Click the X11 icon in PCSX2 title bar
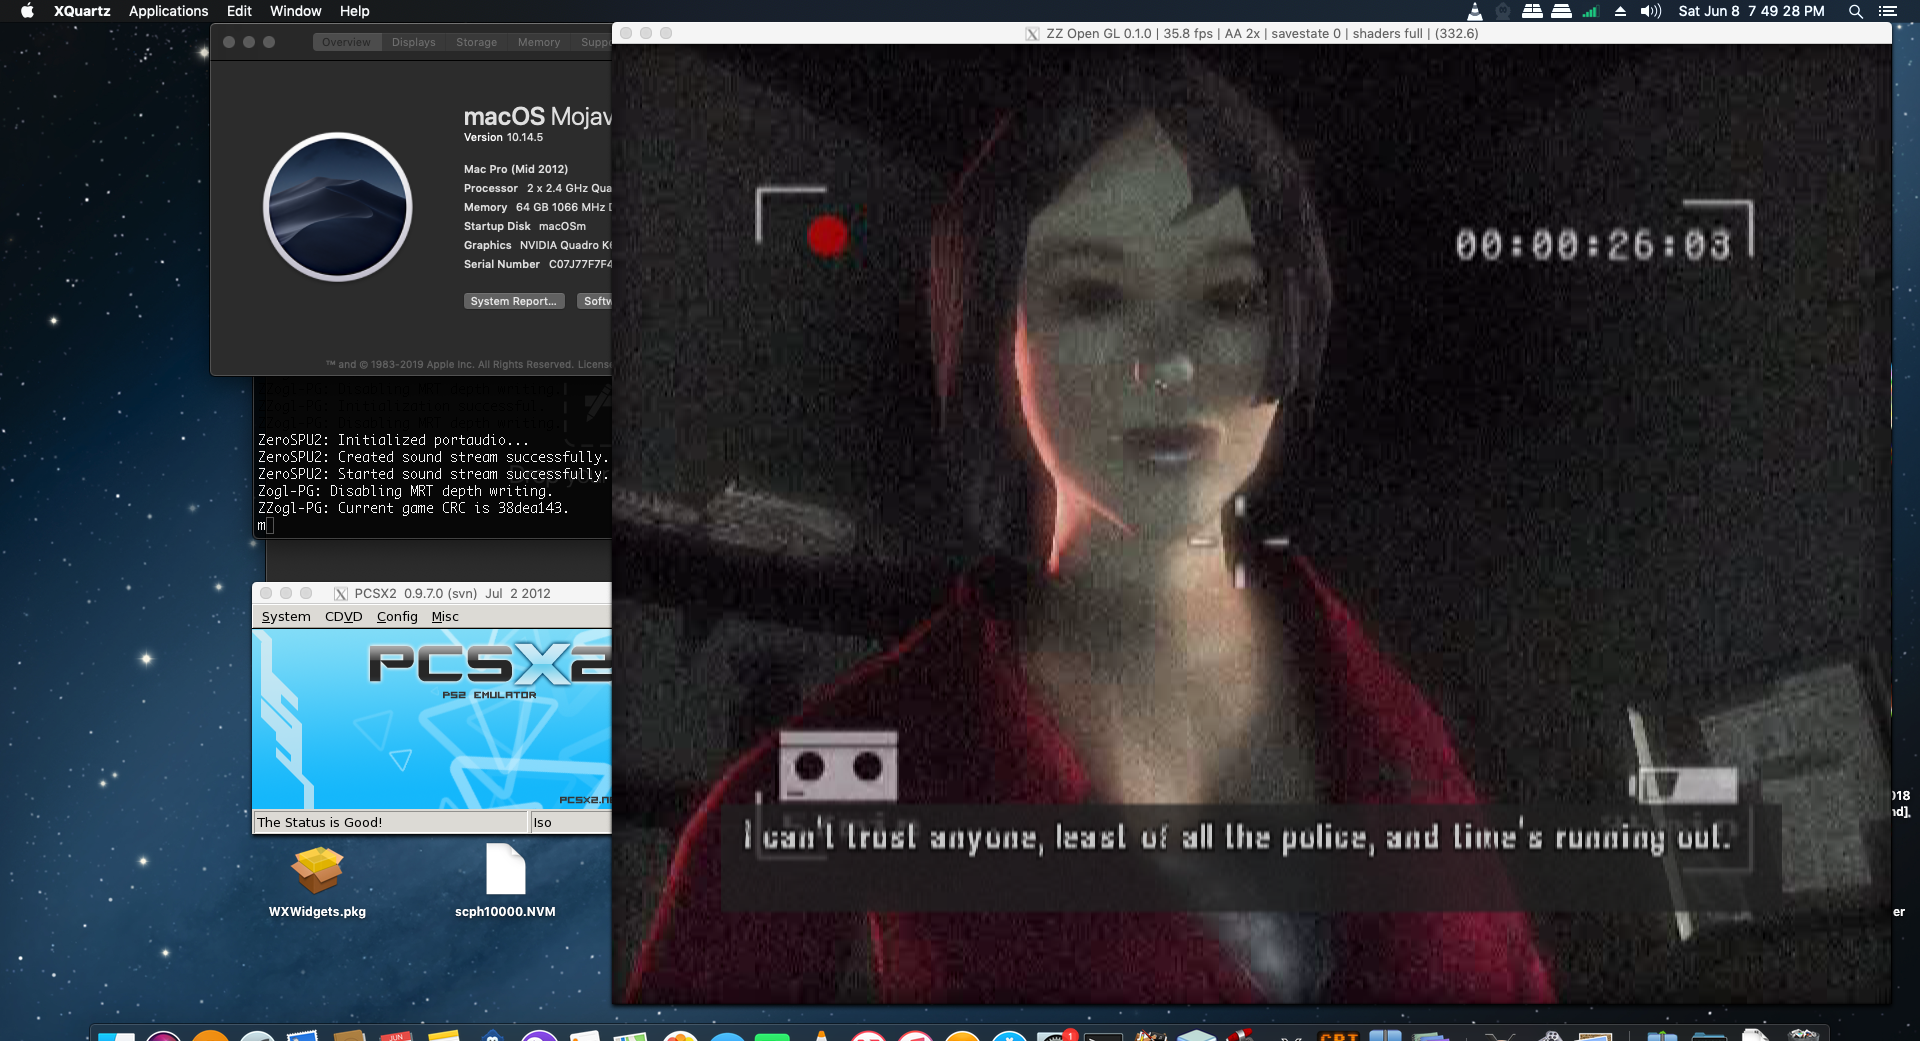Image resolution: width=1920 pixels, height=1041 pixels. (x=340, y=594)
